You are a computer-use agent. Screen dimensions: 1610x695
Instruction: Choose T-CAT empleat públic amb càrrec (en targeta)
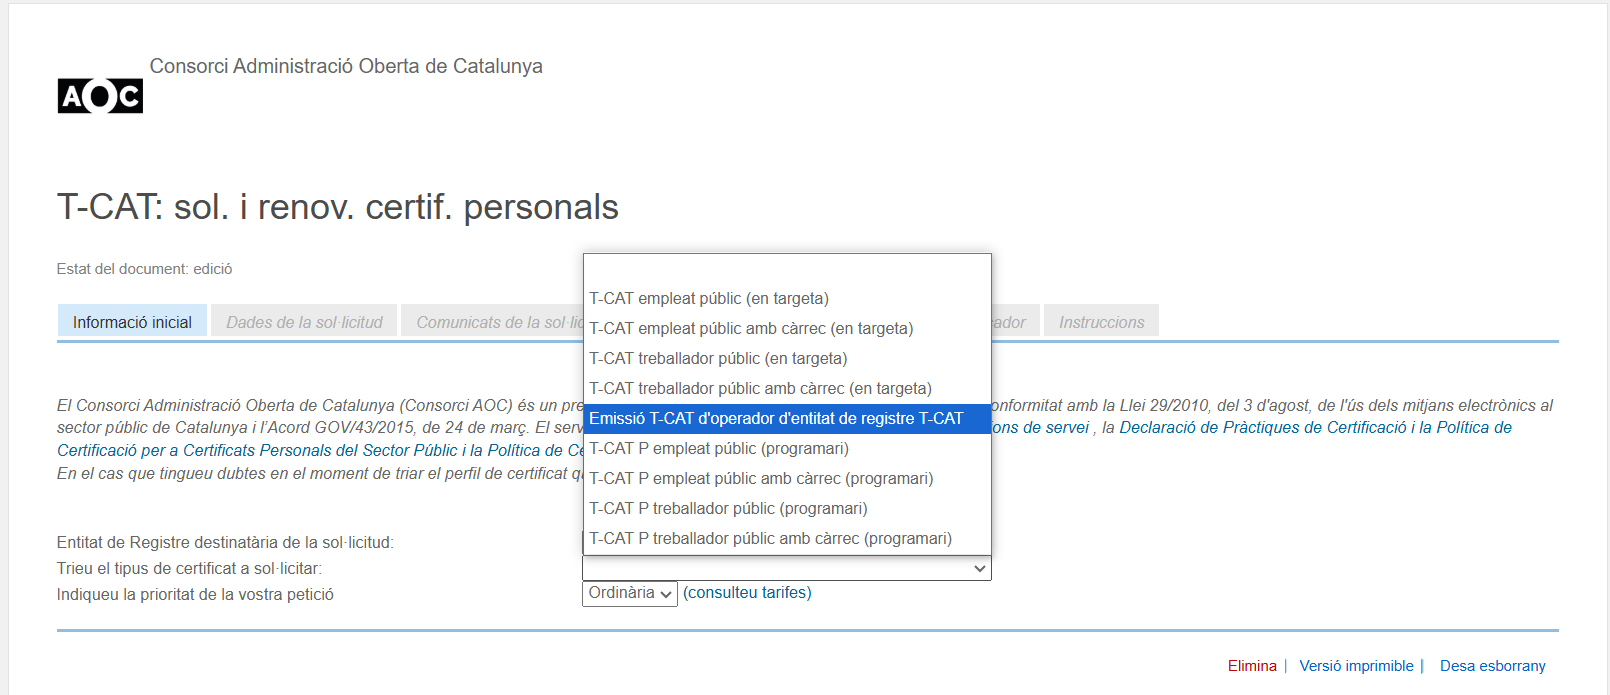(x=787, y=329)
